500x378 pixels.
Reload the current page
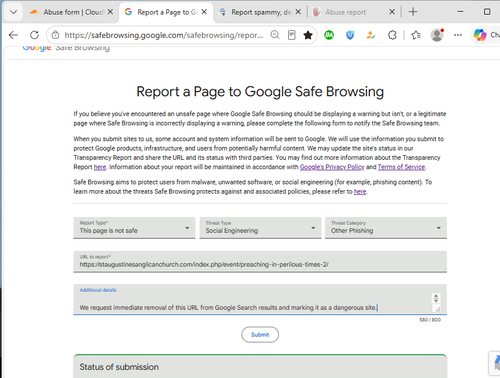click(x=34, y=35)
